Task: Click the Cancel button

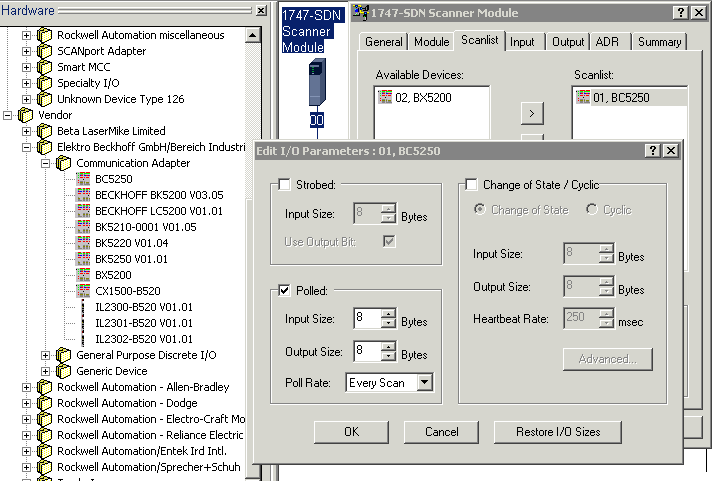Action: pos(441,431)
